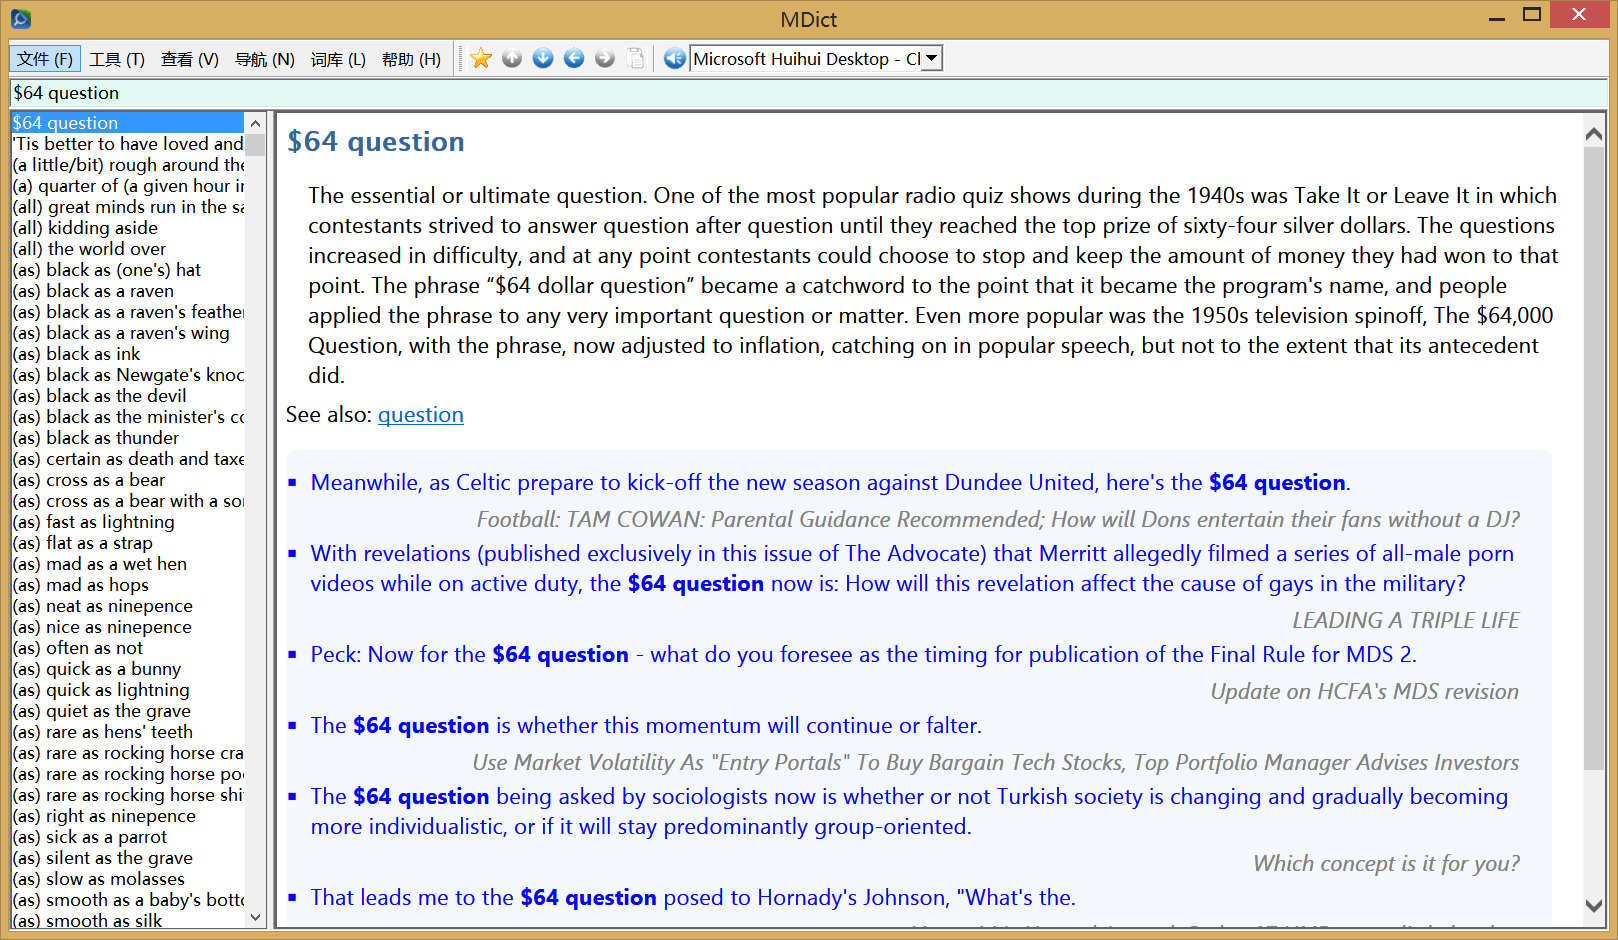Open the 导航 (N) menu
Viewport: 1618px width, 940px height.
(x=265, y=59)
